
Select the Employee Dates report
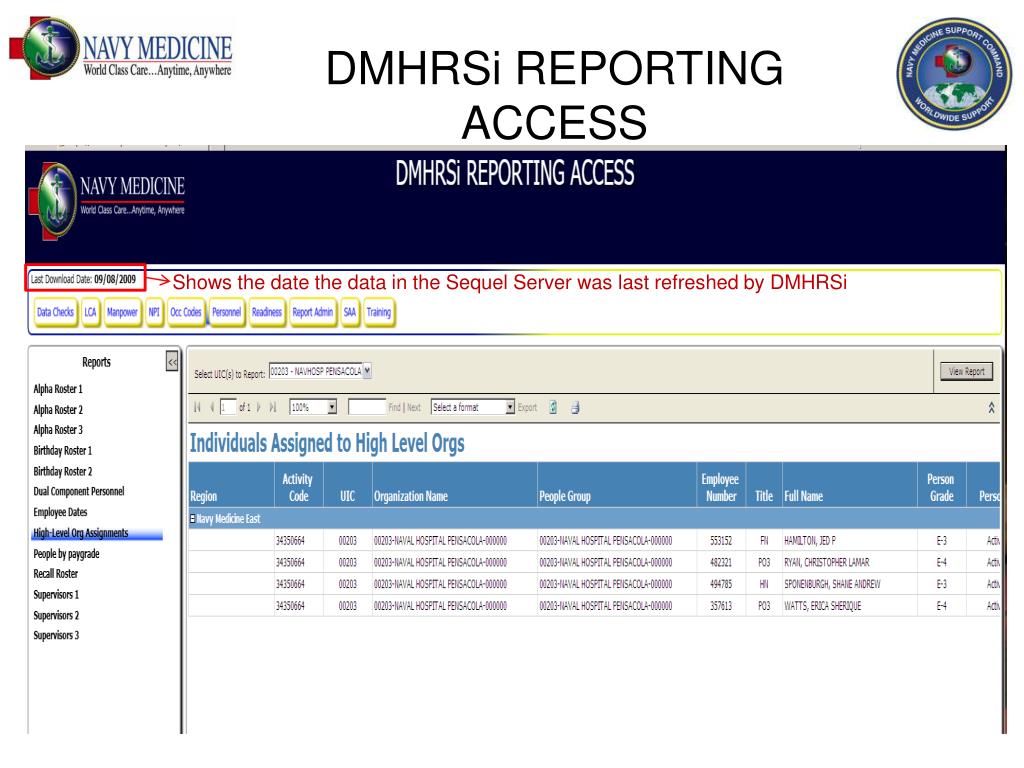tap(60, 513)
